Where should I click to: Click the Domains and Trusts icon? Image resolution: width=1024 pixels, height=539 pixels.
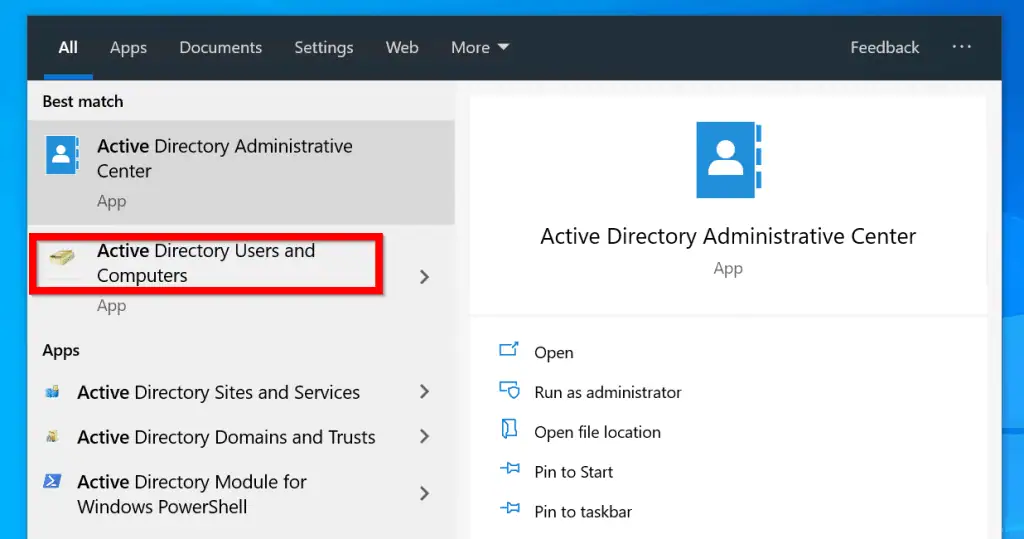pyautogui.click(x=52, y=436)
